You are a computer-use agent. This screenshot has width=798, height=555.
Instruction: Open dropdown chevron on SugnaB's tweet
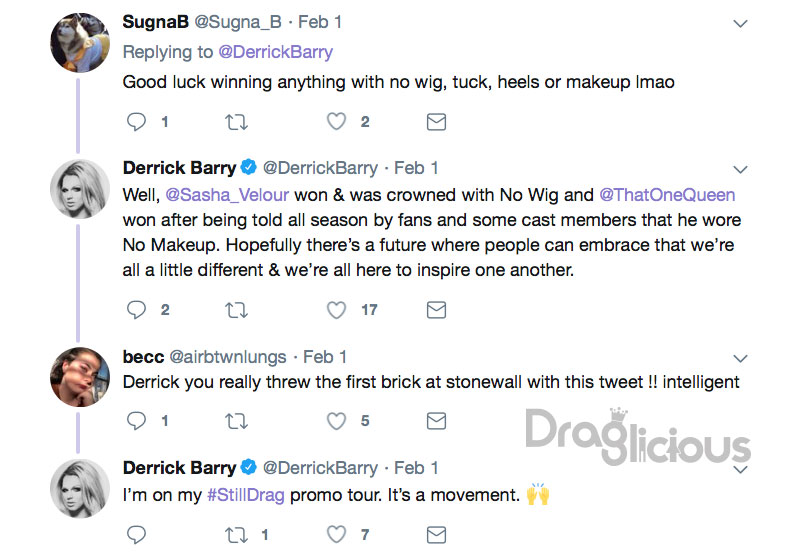click(x=740, y=23)
